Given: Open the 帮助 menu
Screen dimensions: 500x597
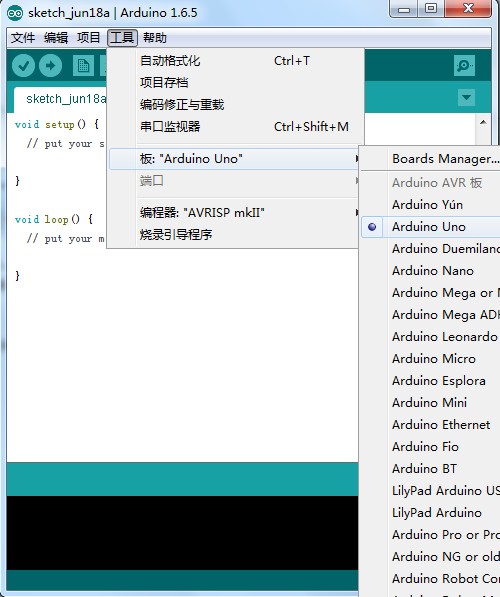Looking at the screenshot, I should (x=155, y=38).
